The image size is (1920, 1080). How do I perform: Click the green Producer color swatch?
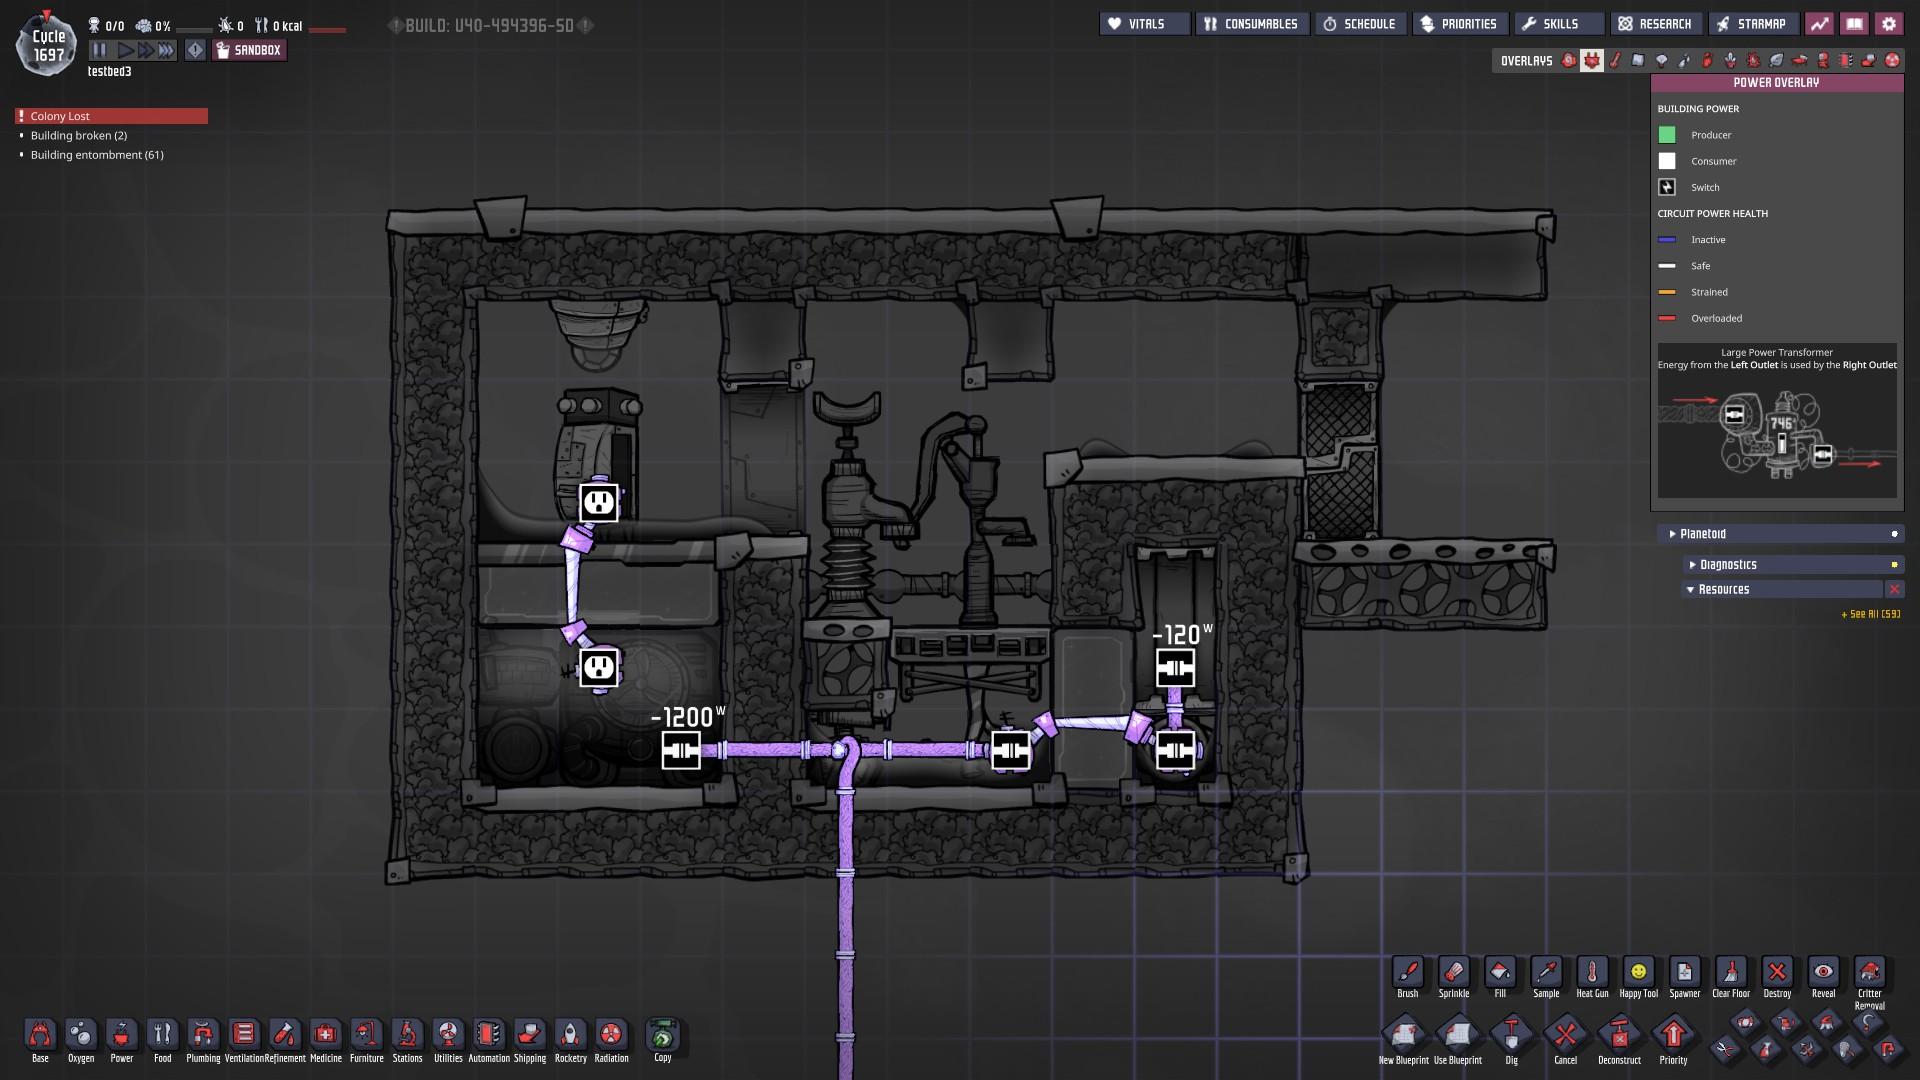click(x=1667, y=135)
